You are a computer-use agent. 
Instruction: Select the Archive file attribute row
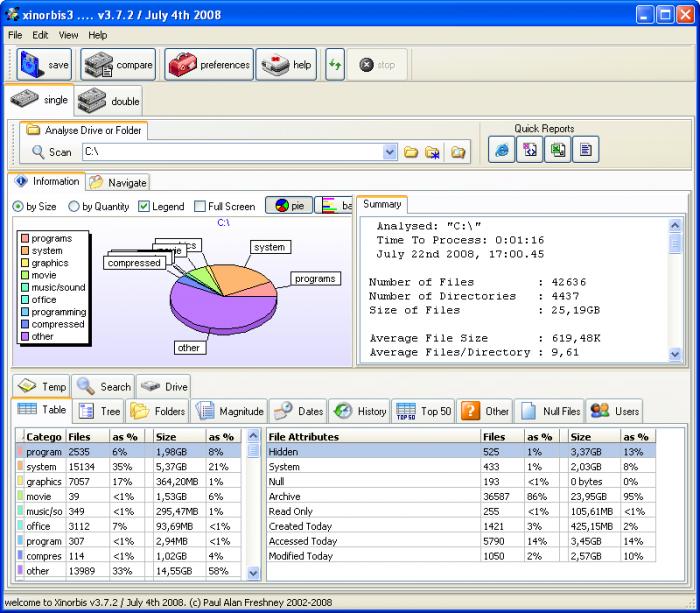tap(461, 496)
